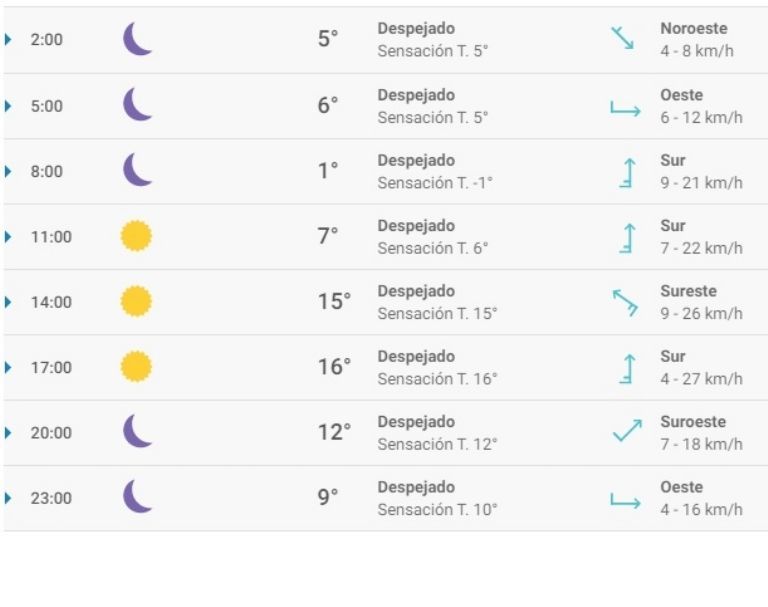Image resolution: width=768 pixels, height=607 pixels.
Task: Expand the 17:00 forecast row arrow
Action: click(x=9, y=367)
